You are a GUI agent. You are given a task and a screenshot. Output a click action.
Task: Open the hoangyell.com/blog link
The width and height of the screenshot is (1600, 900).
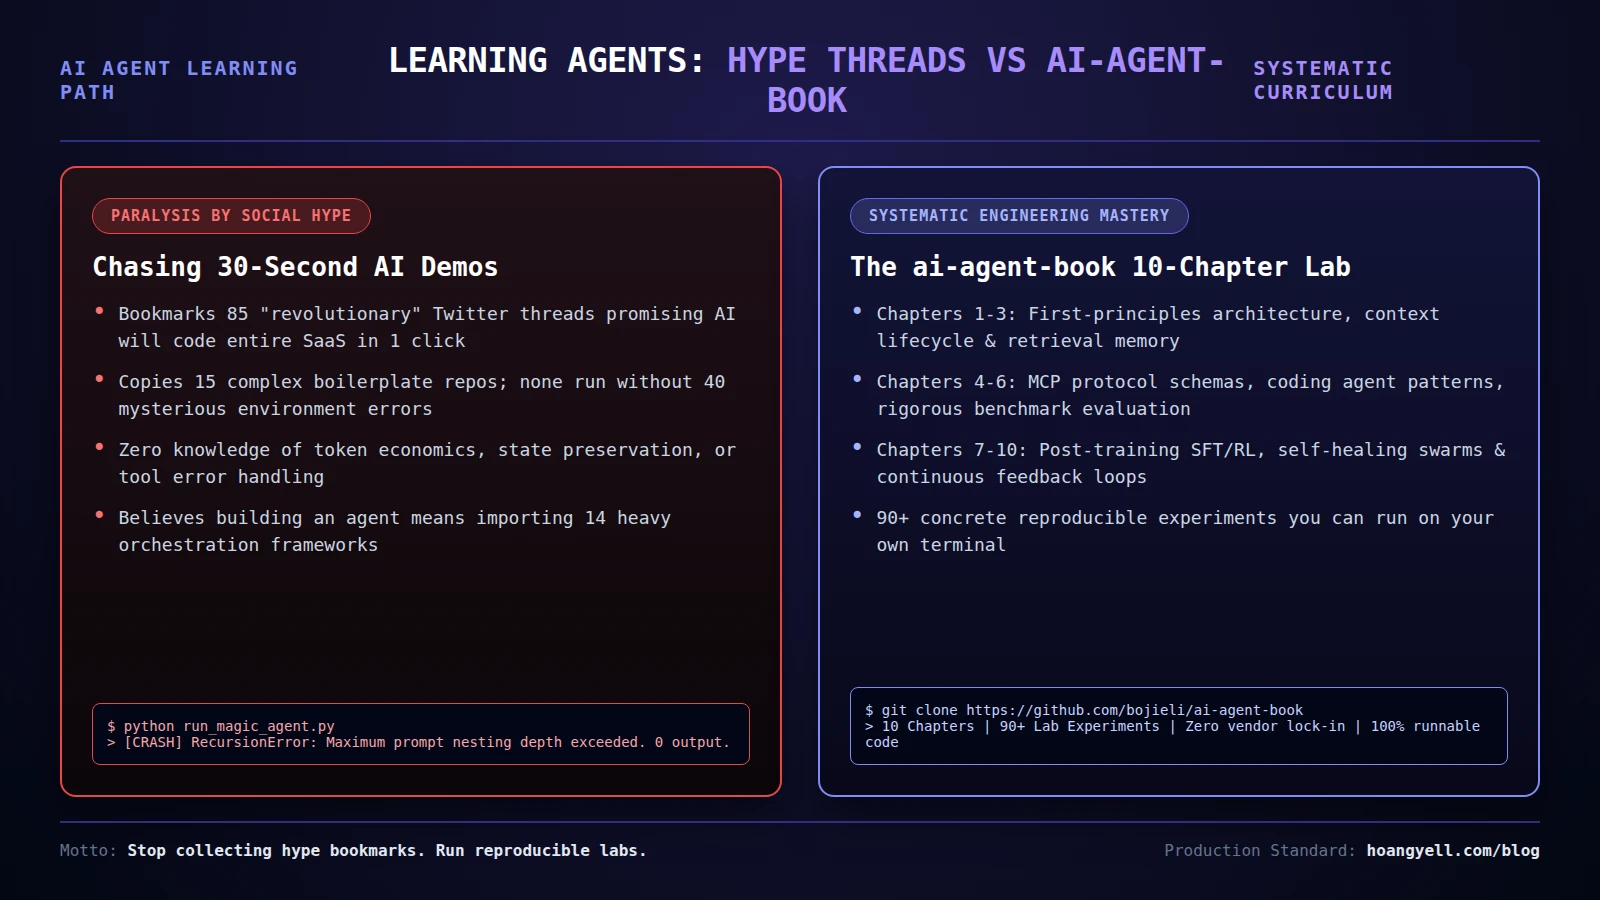tap(1453, 850)
